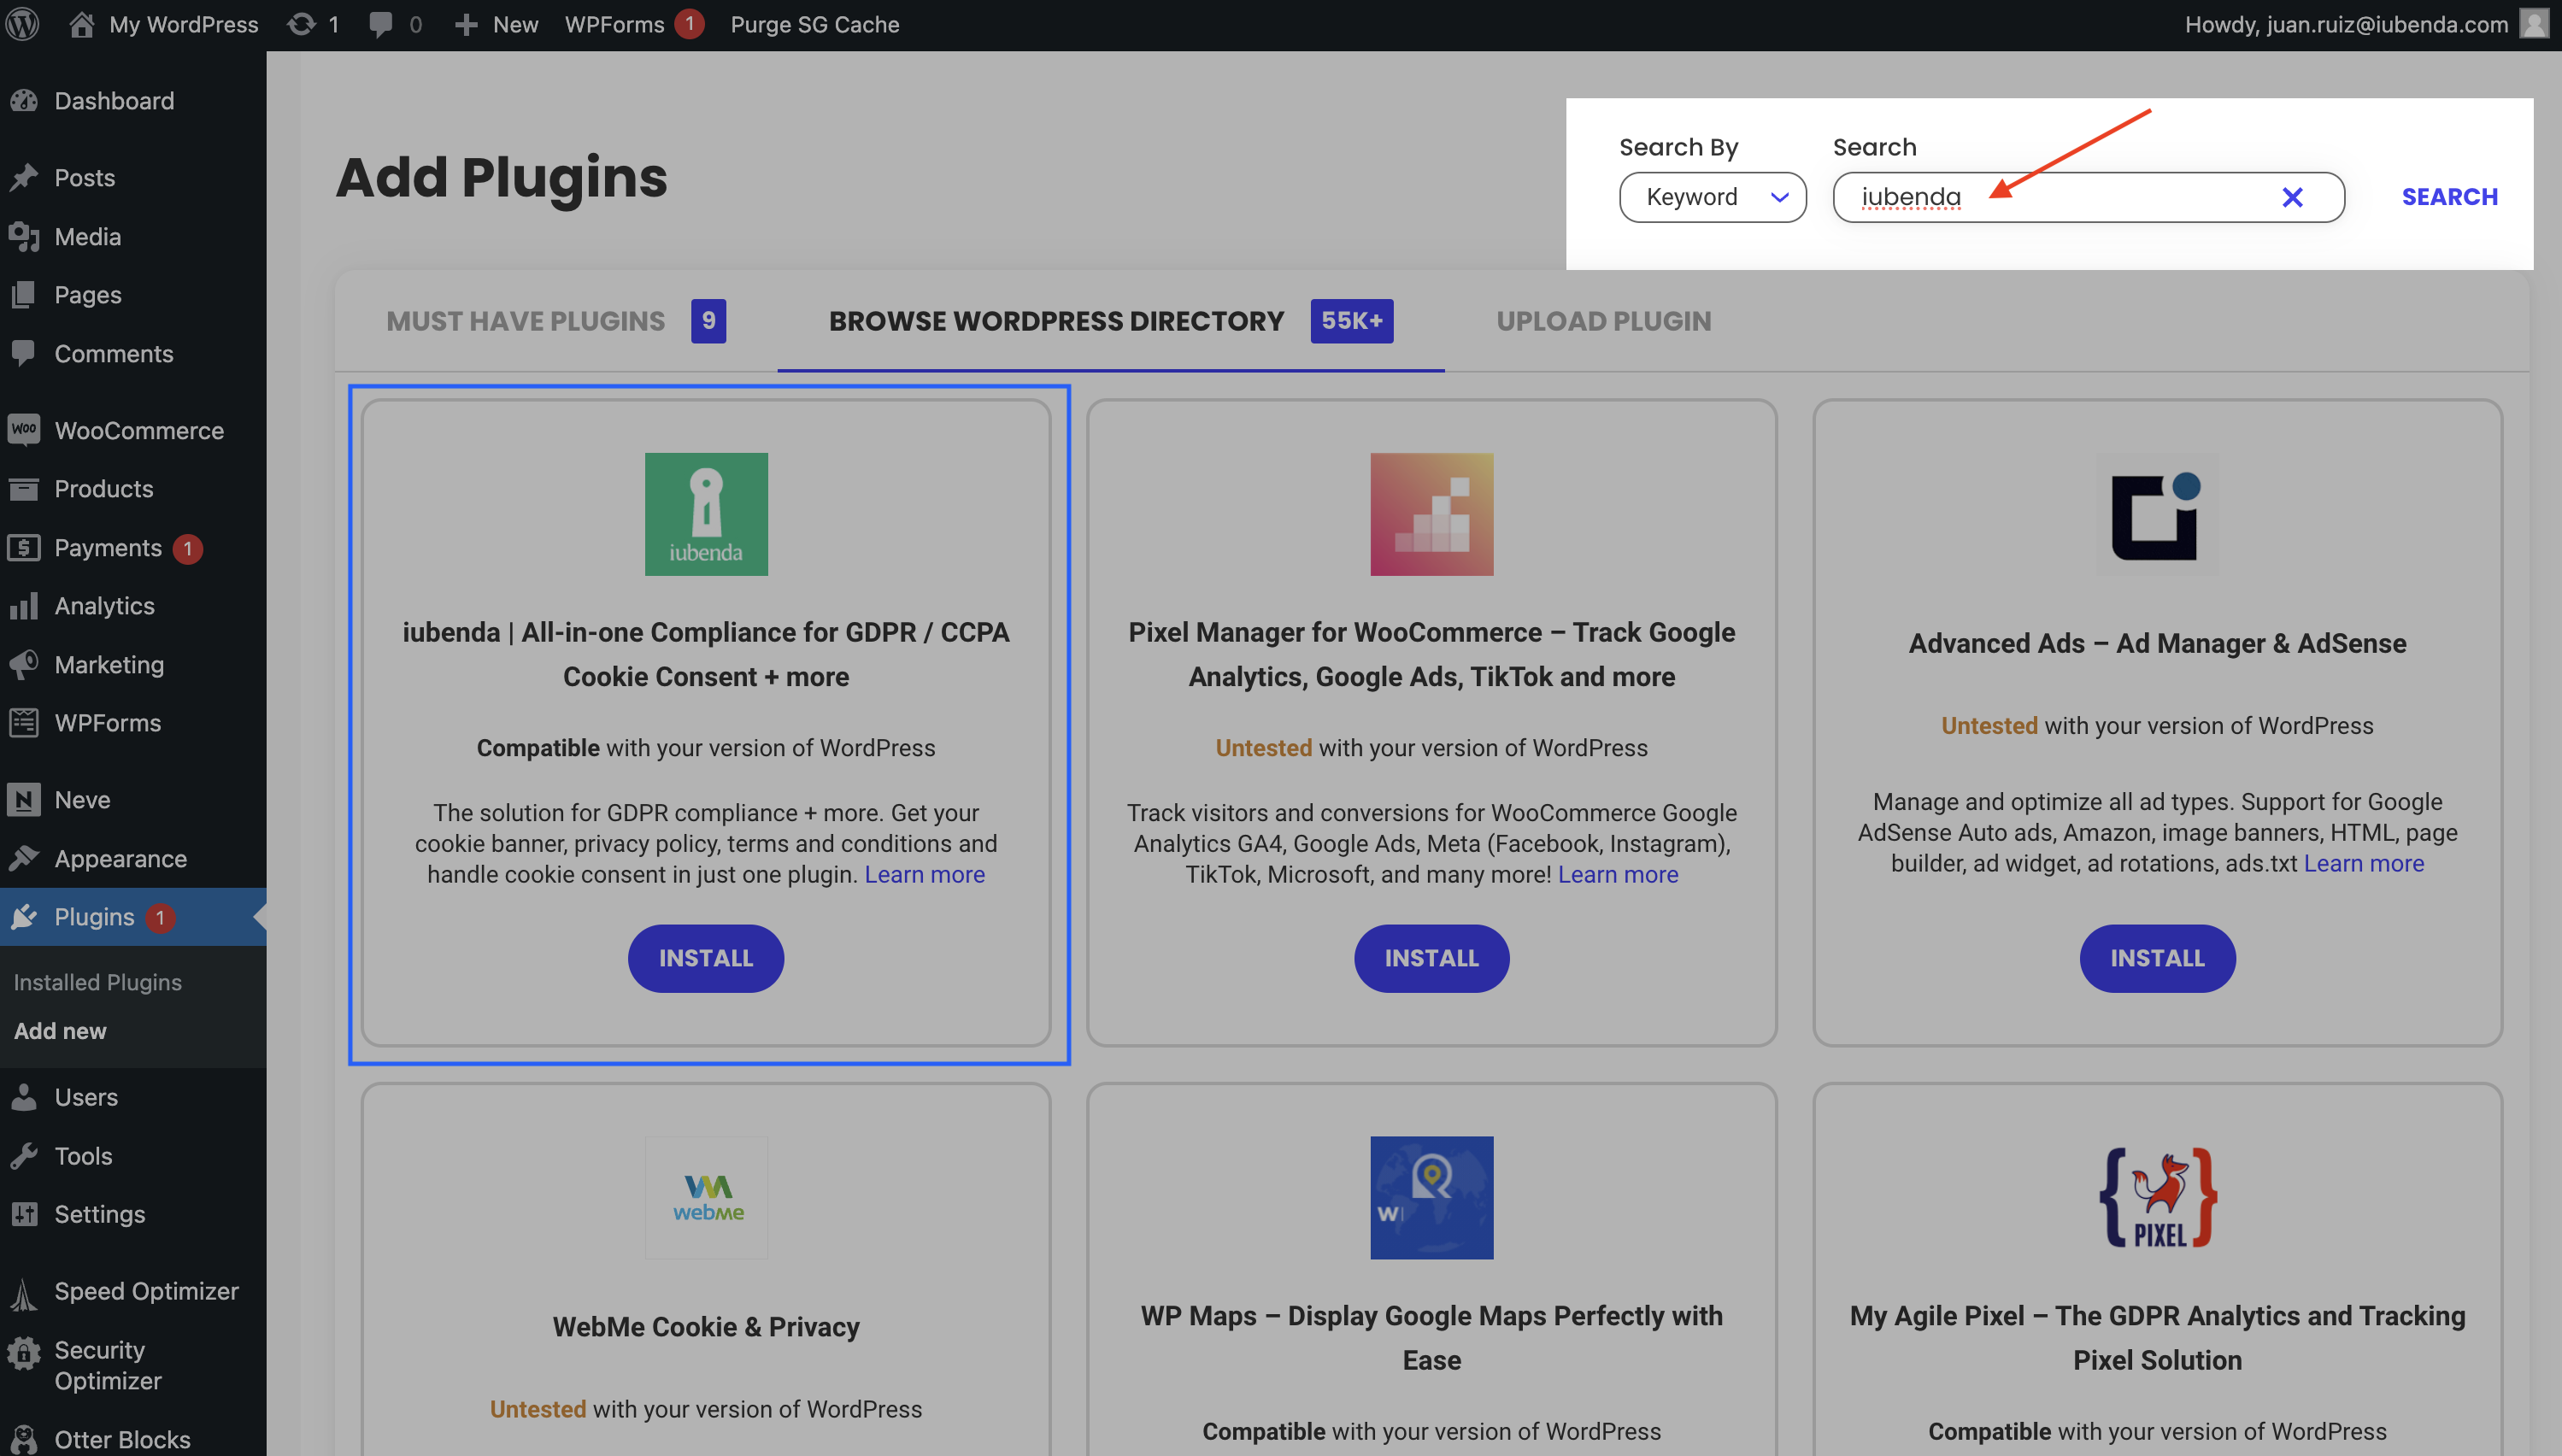Open Learn more for Pixel Manager

[x=1617, y=874]
